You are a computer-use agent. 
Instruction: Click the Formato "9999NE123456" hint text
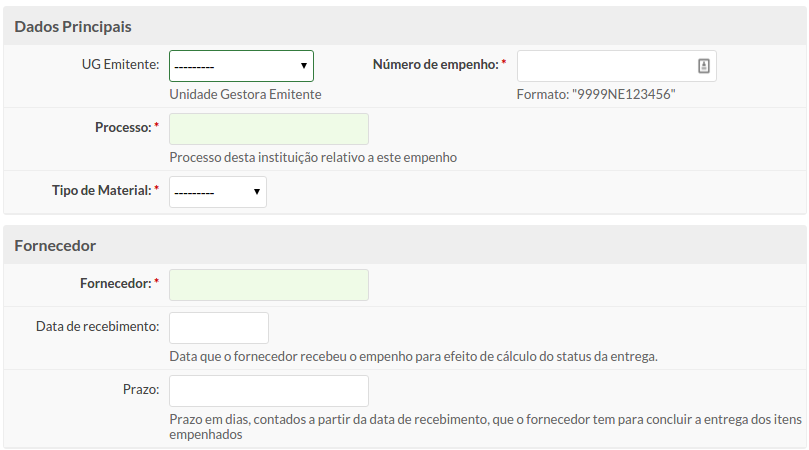click(596, 94)
